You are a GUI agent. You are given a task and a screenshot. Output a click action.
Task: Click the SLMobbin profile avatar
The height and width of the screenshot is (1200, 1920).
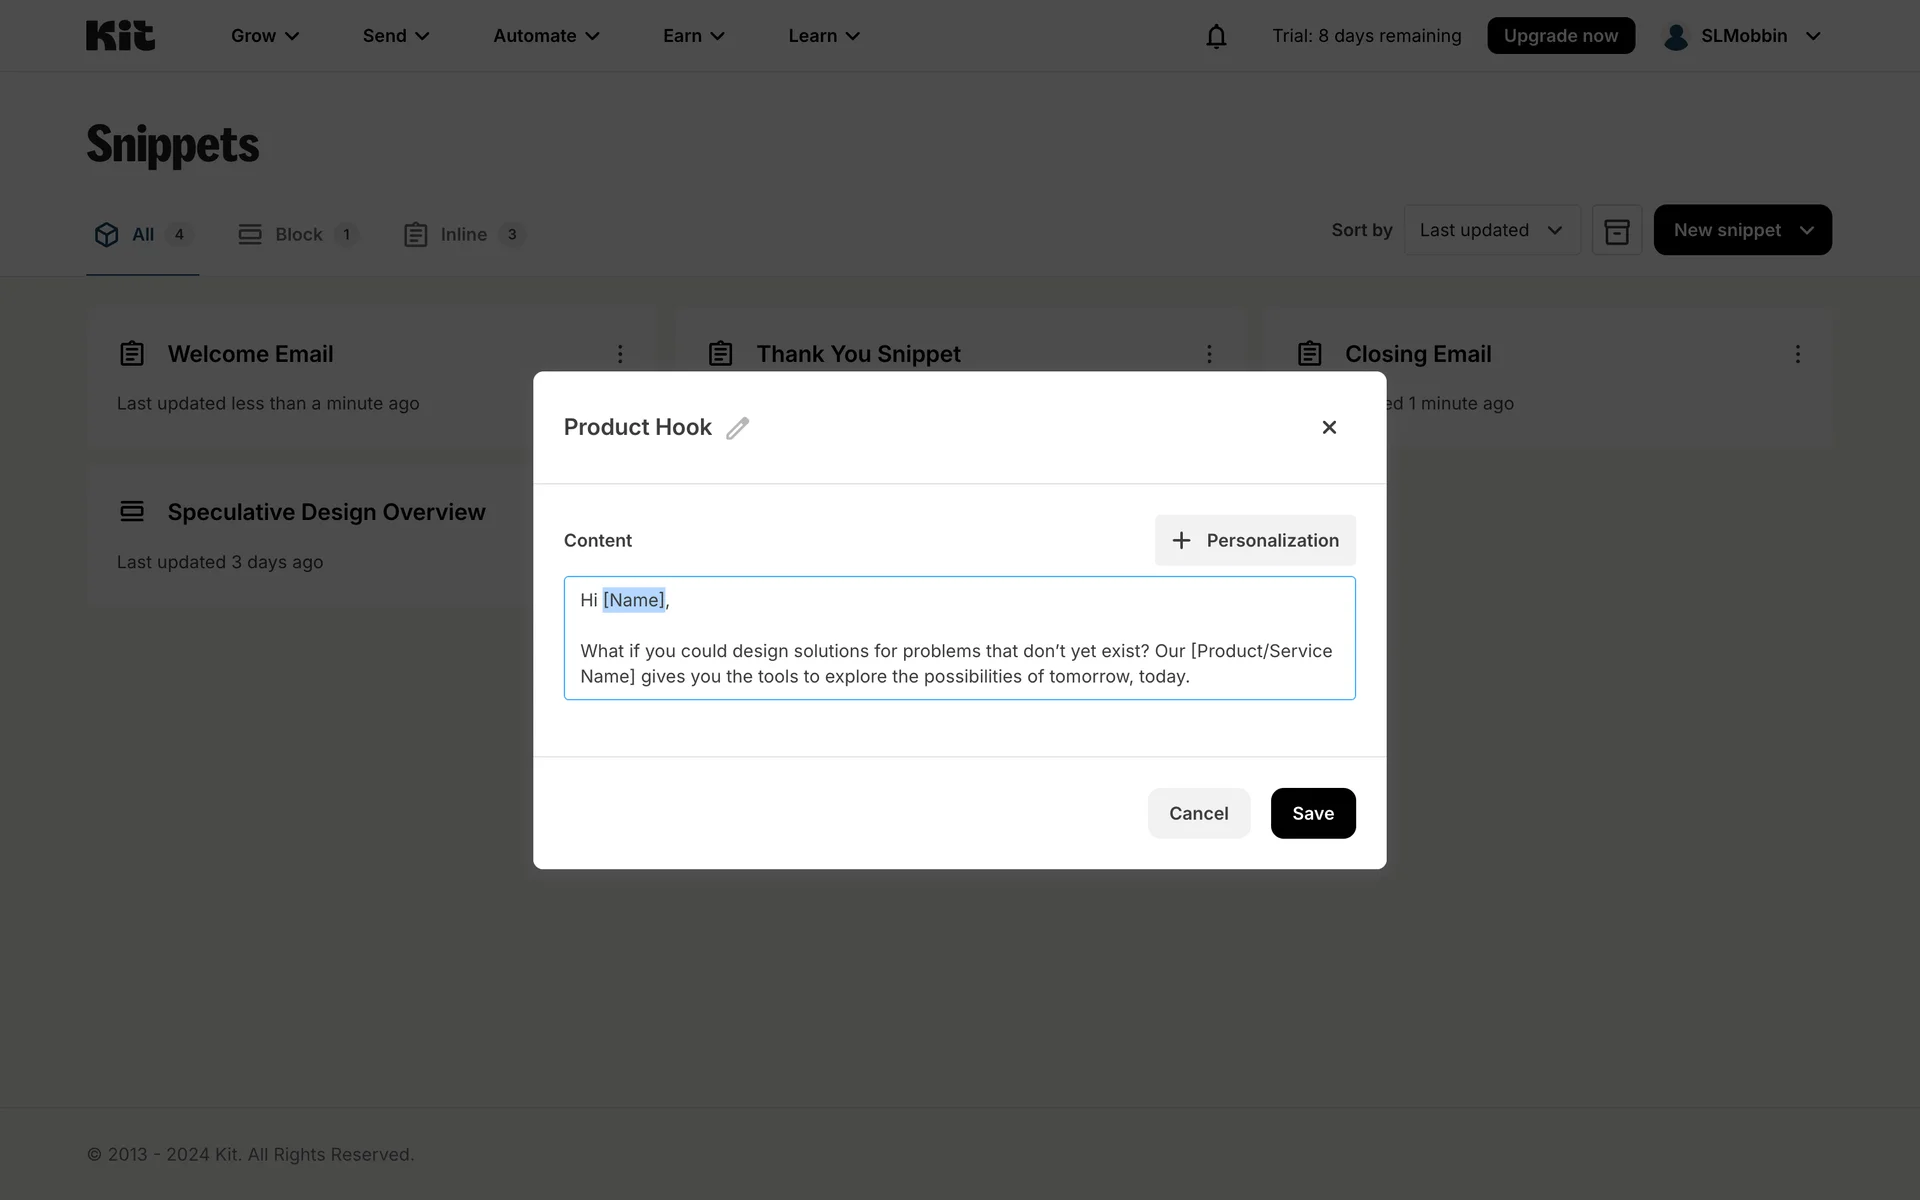click(x=1676, y=36)
